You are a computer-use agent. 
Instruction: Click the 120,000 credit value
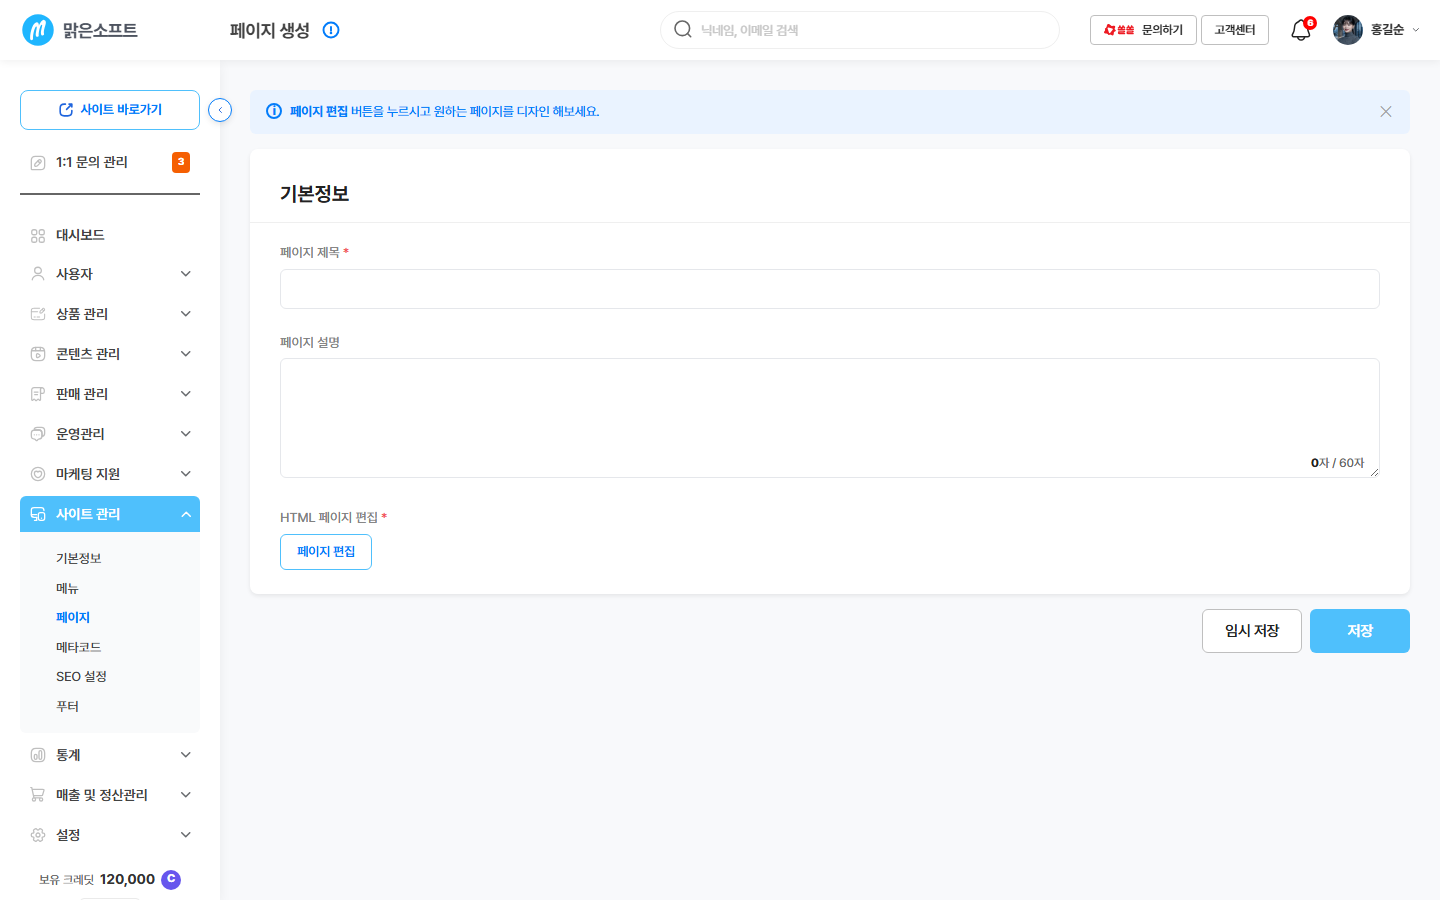[127, 879]
